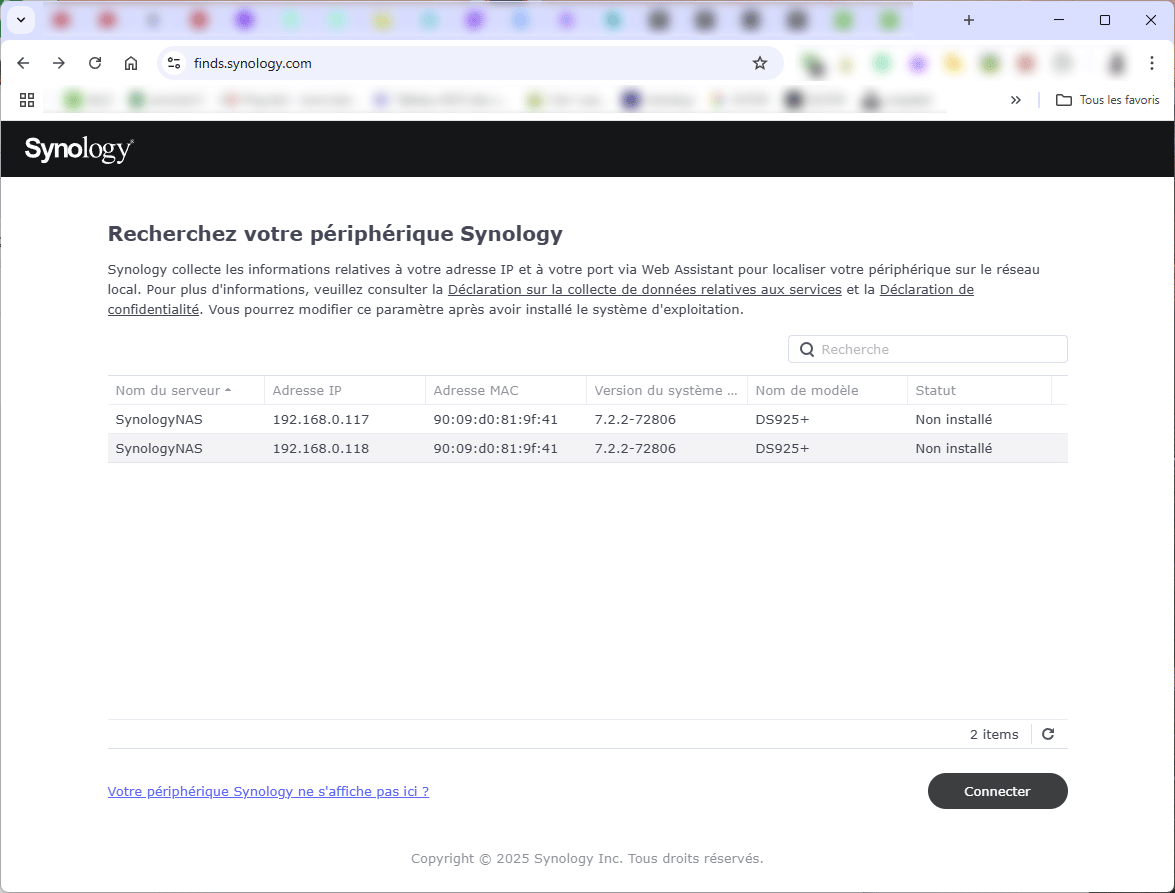Click MAC address in the 192.168.0.117 row

click(495, 420)
